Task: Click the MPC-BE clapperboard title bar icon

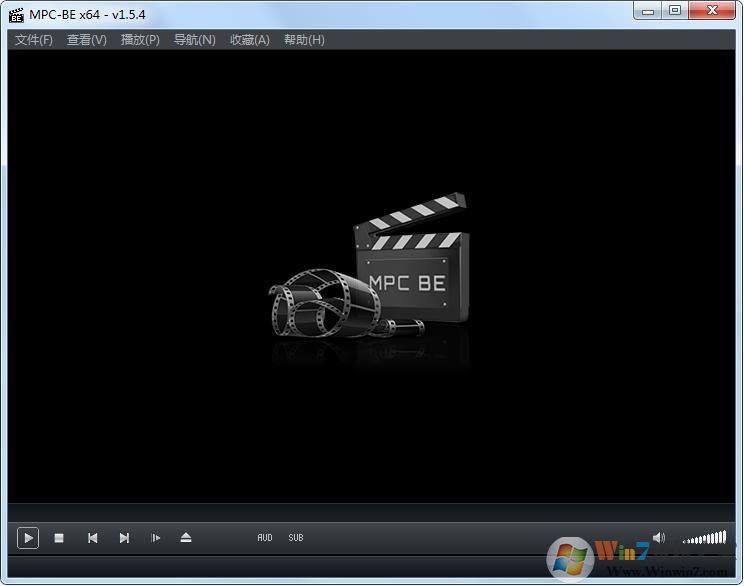Action: [16, 14]
